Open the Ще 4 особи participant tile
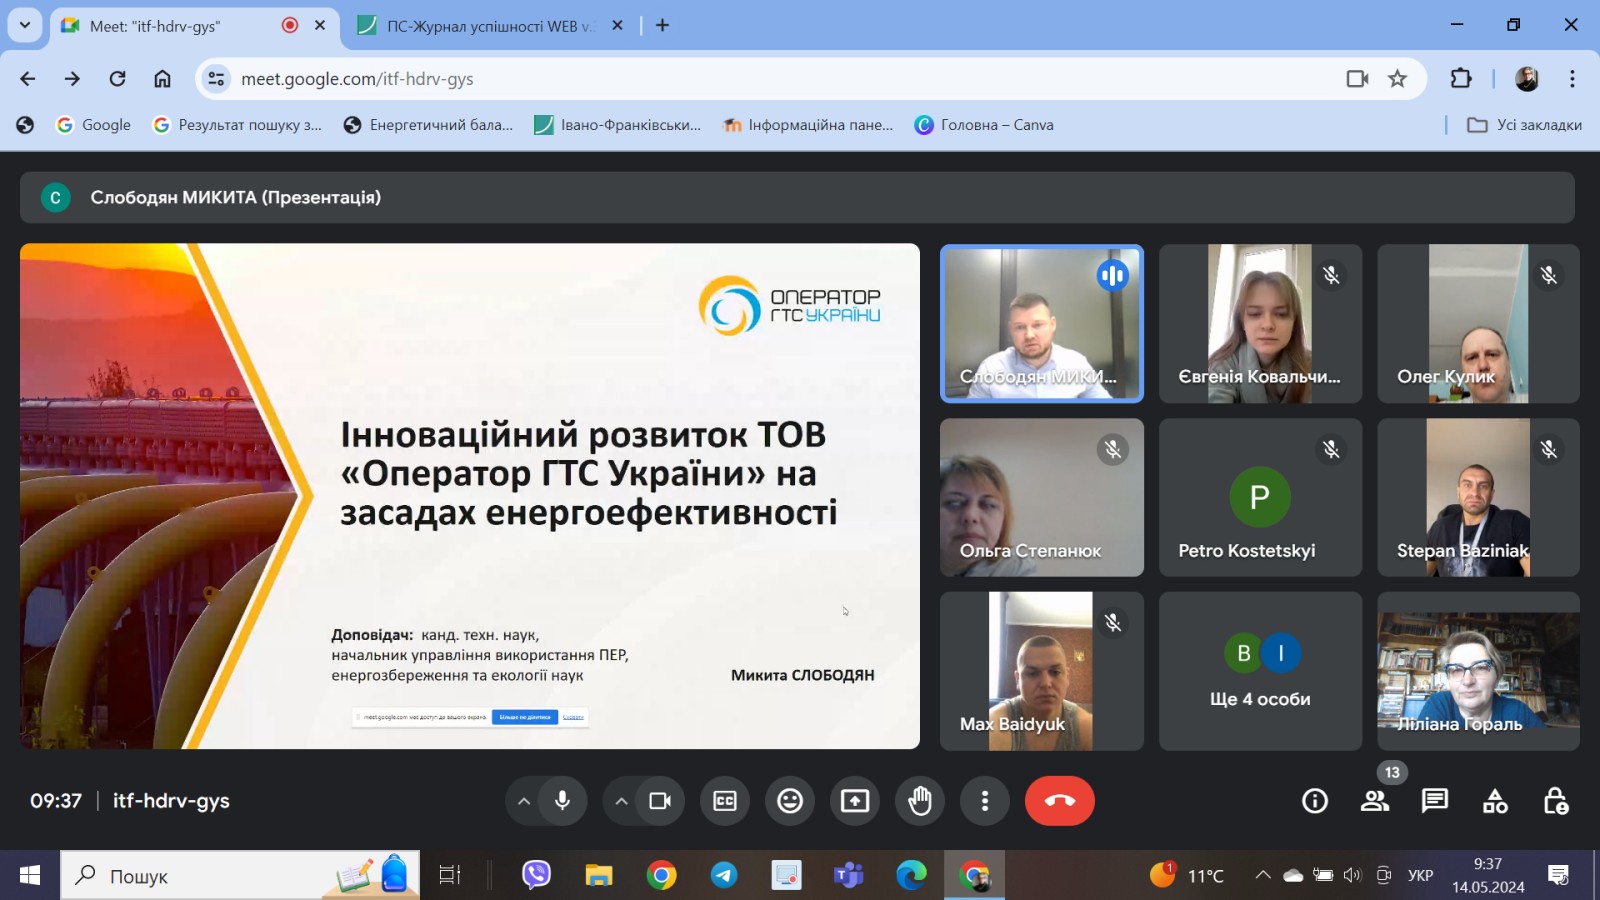 (1260, 670)
